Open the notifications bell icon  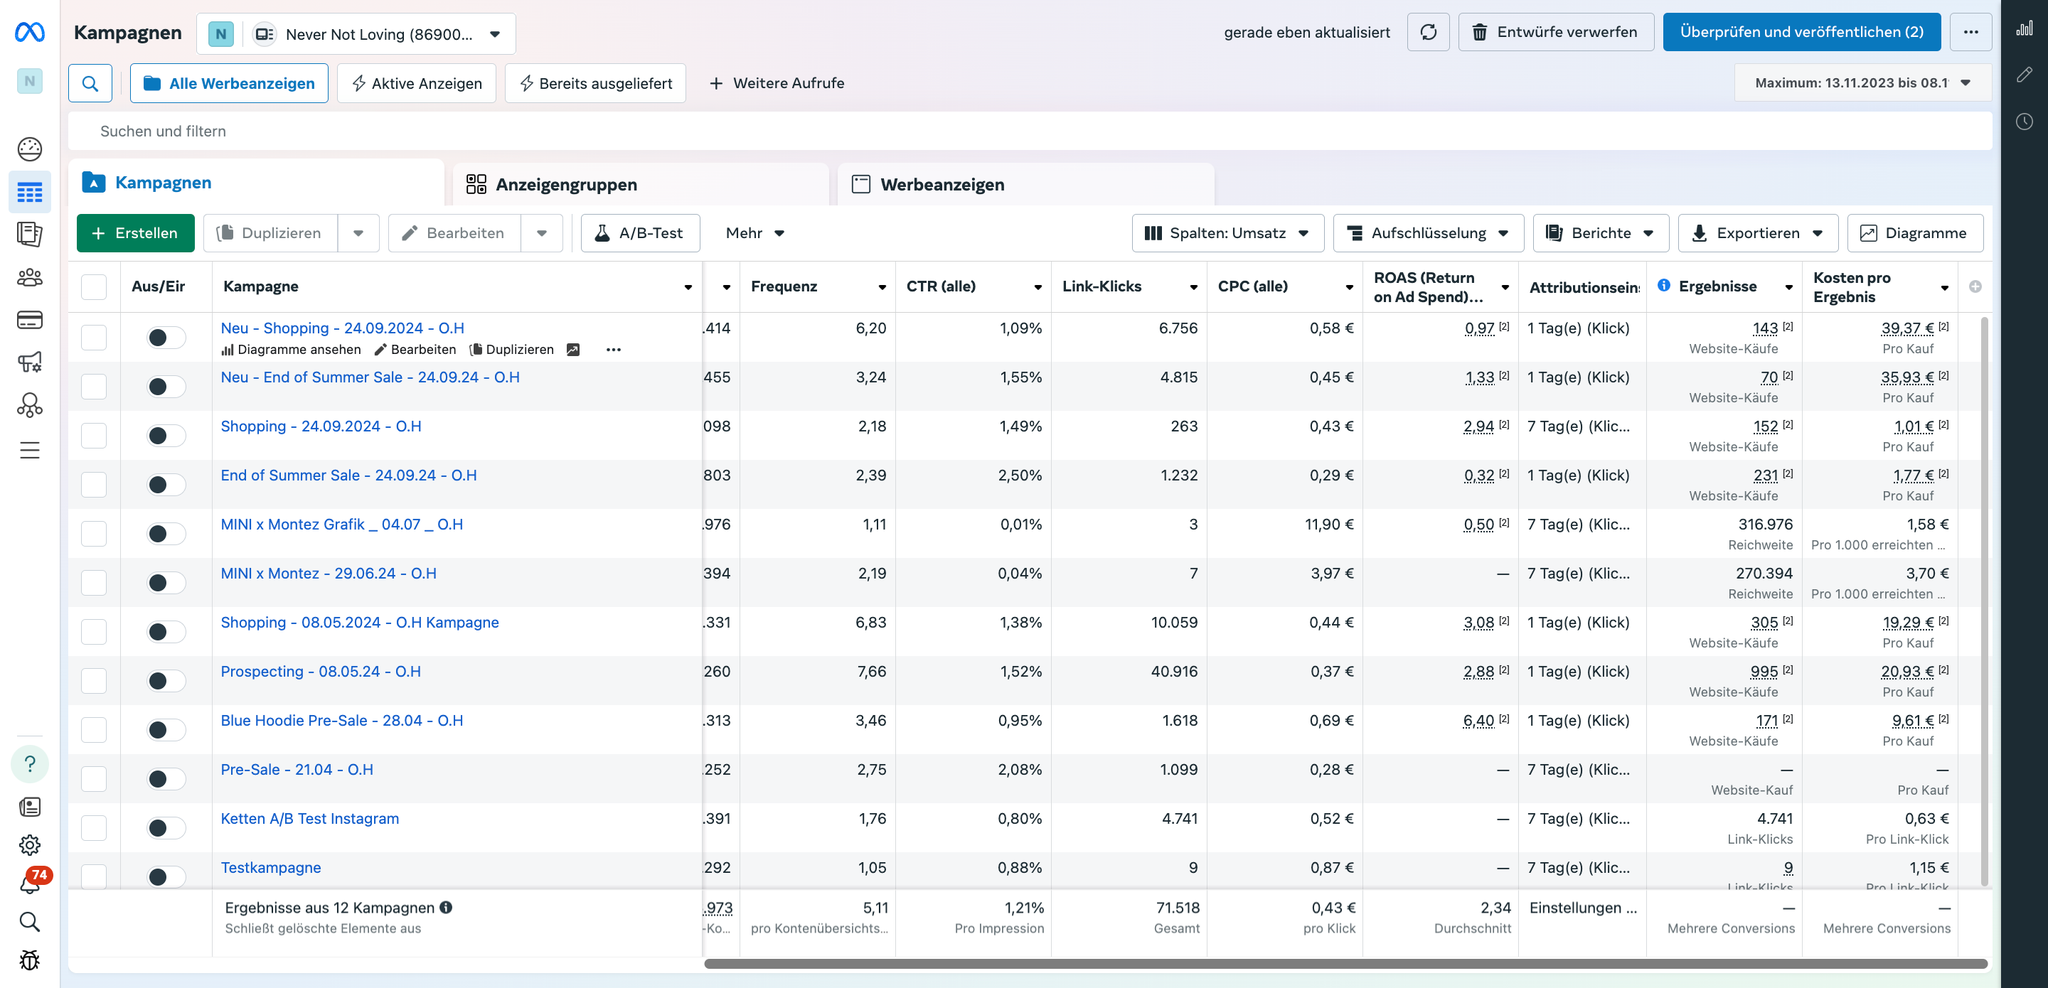[x=30, y=883]
